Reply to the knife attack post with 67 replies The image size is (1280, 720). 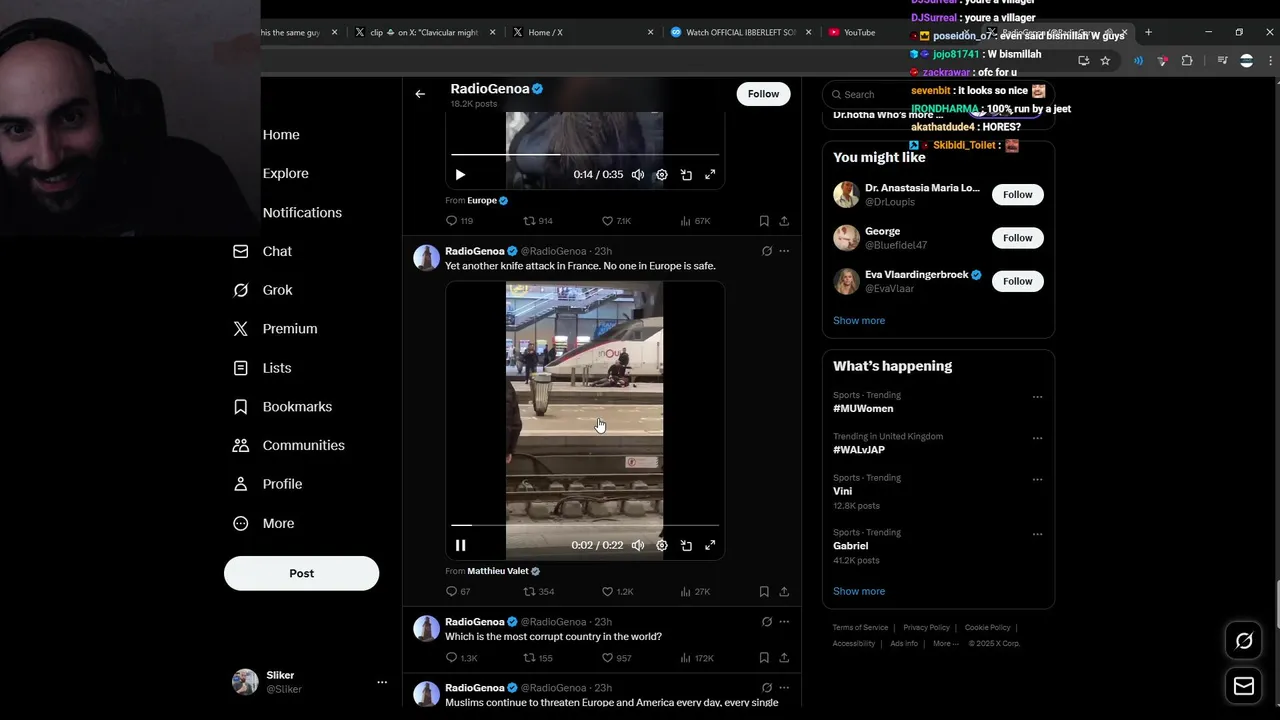(x=458, y=591)
